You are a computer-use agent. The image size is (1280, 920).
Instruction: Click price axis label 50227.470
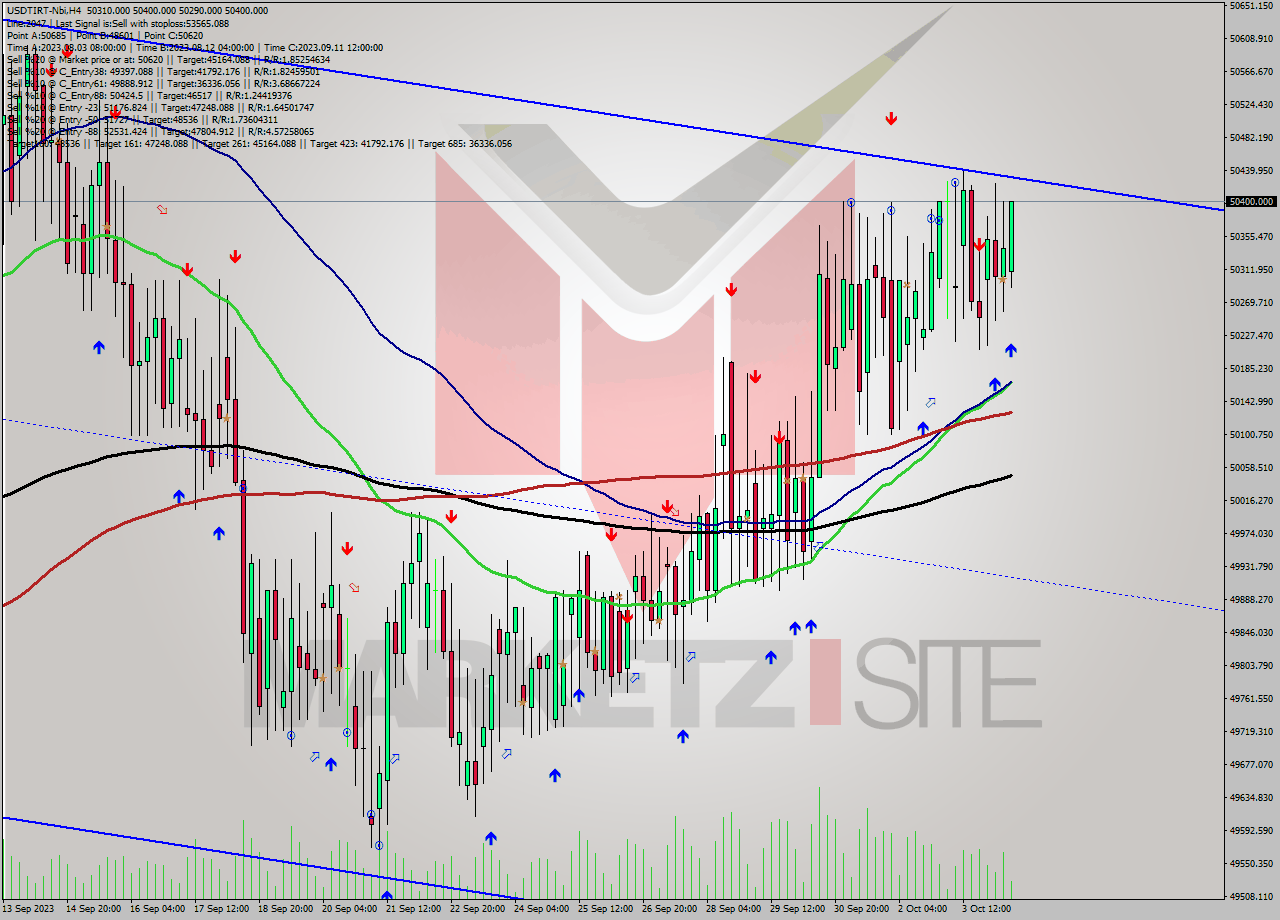click(1252, 335)
